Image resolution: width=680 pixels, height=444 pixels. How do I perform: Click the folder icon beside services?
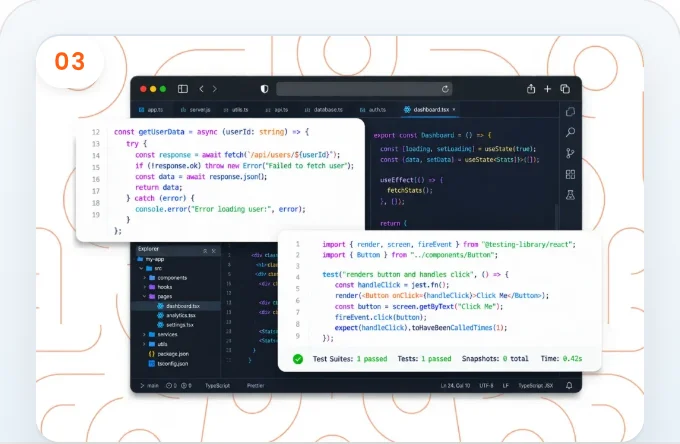(152, 335)
